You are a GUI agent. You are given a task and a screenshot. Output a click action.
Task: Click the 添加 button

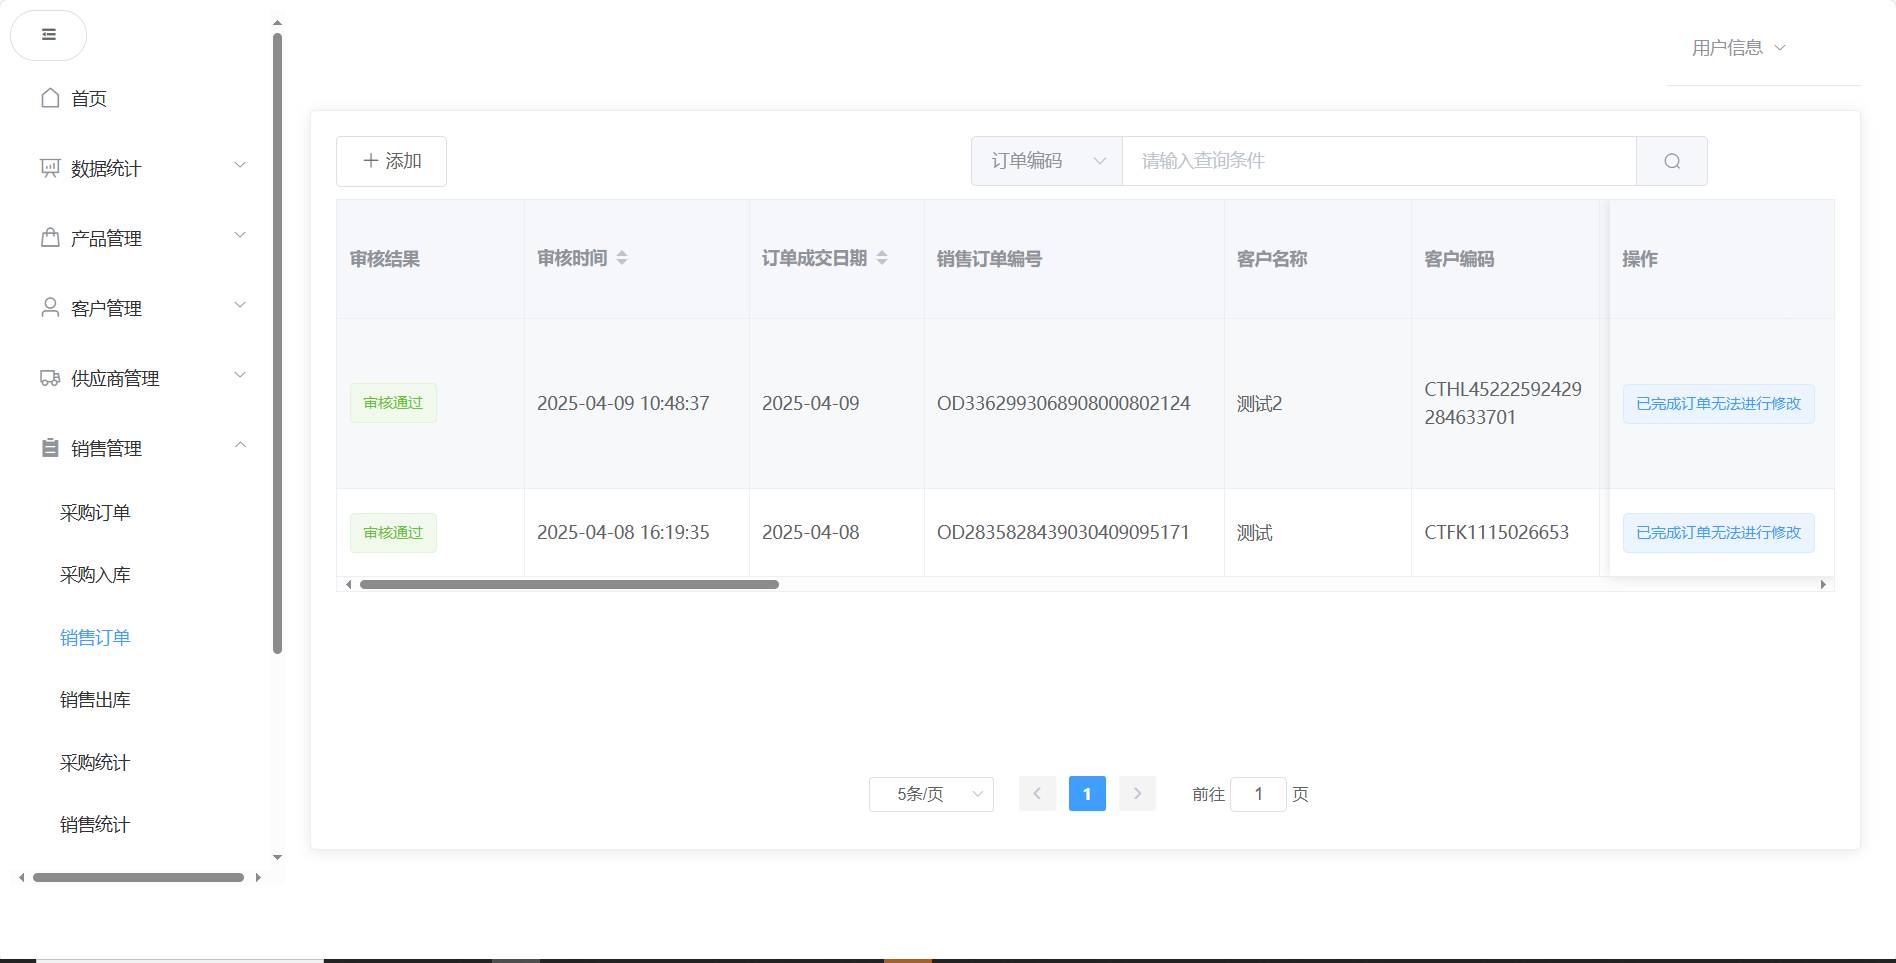(391, 161)
